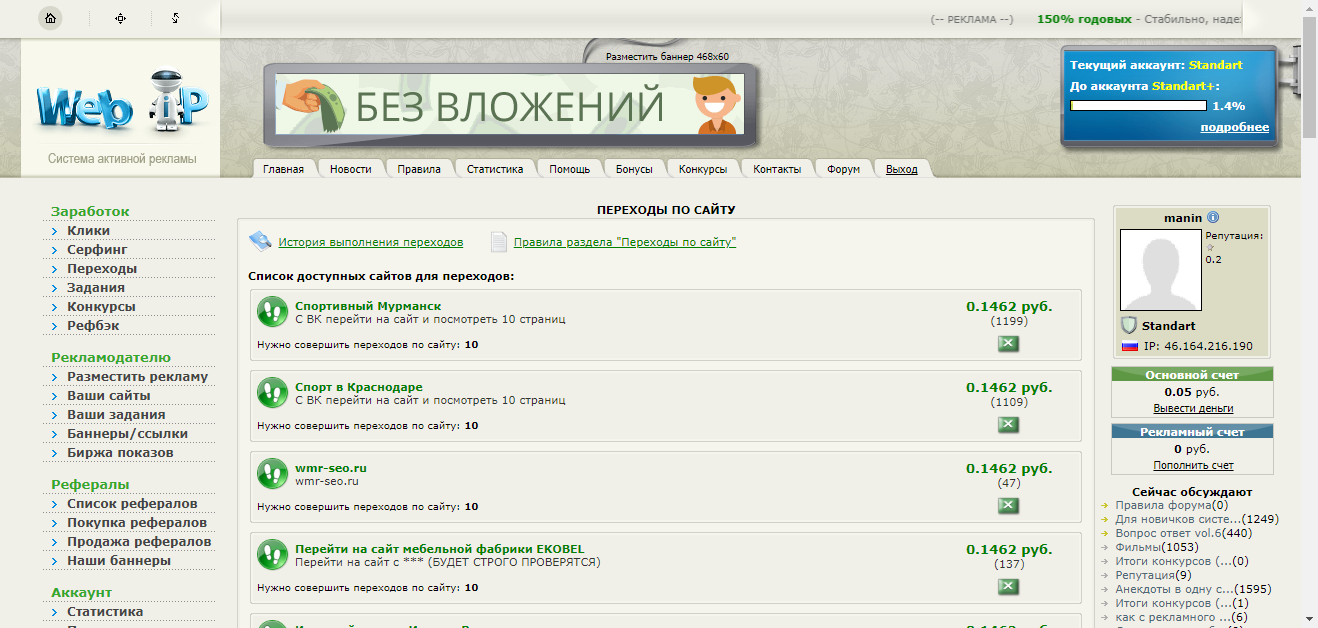Click the user avatar placeholder image

[x=1160, y=270]
